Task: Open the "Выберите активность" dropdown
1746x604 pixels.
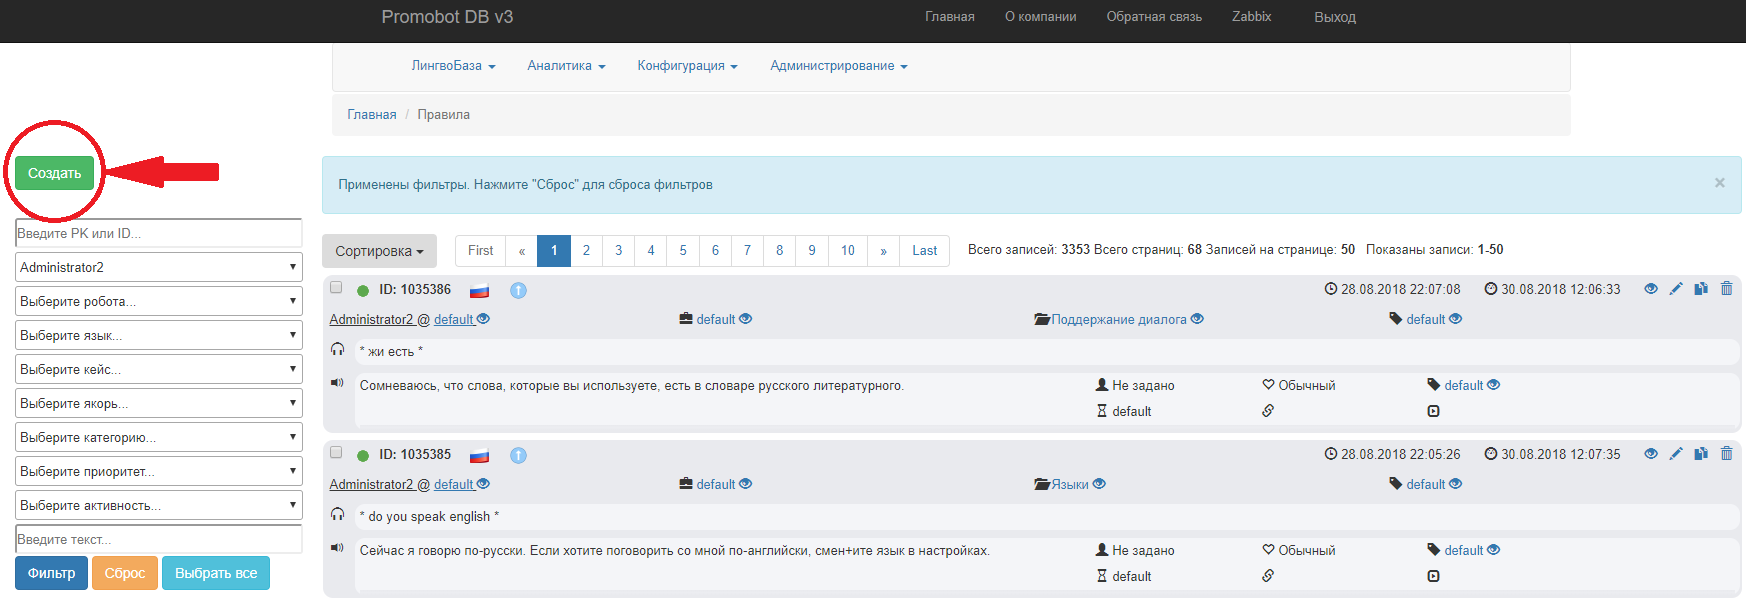Action: pos(159,505)
